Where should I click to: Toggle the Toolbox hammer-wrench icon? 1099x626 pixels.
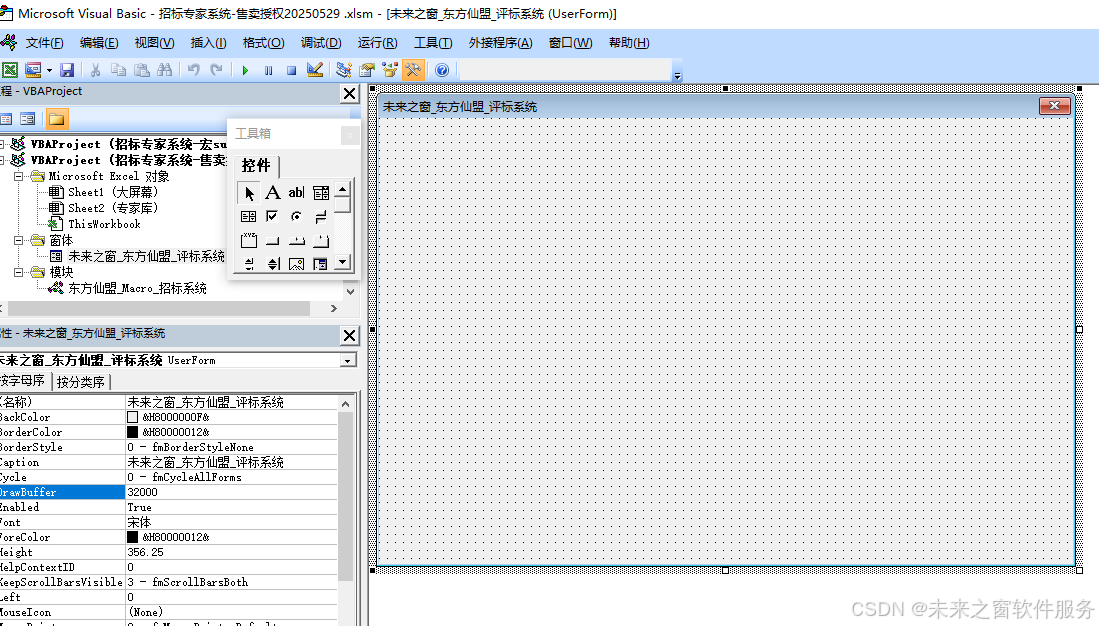[x=413, y=69]
